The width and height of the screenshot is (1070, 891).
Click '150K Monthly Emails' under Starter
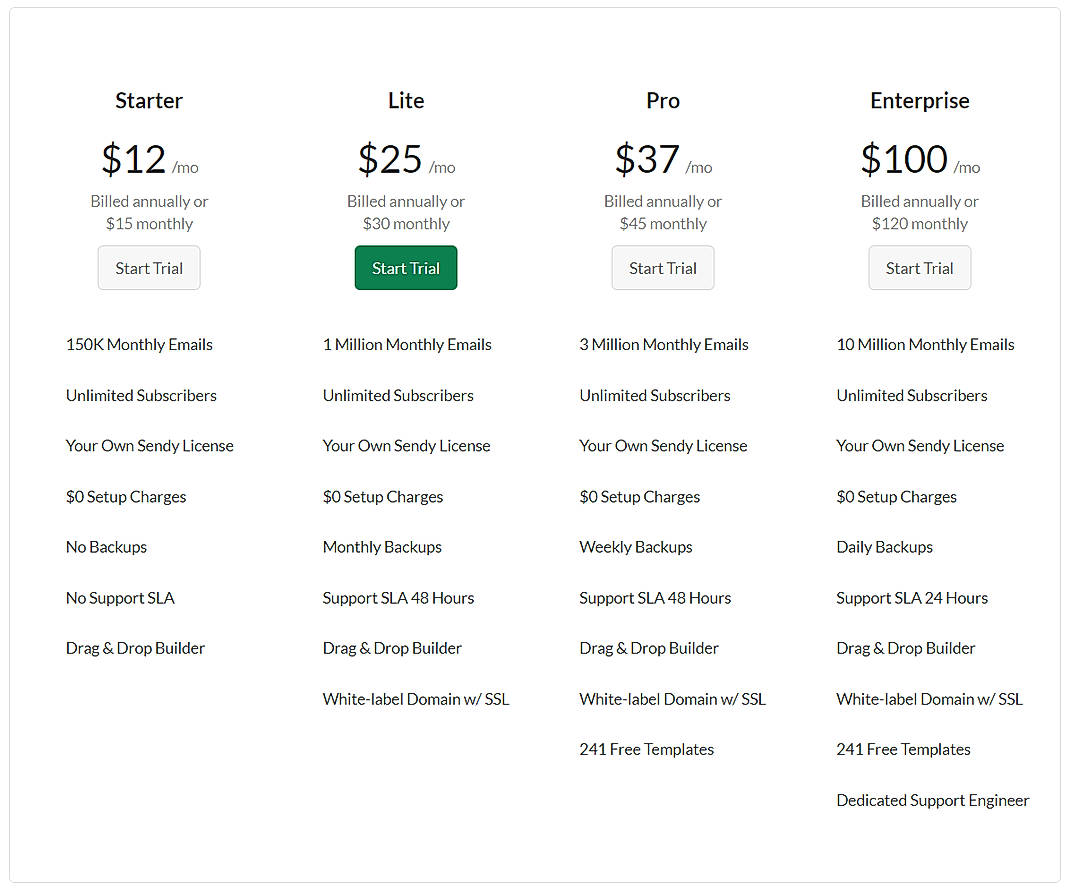point(139,344)
